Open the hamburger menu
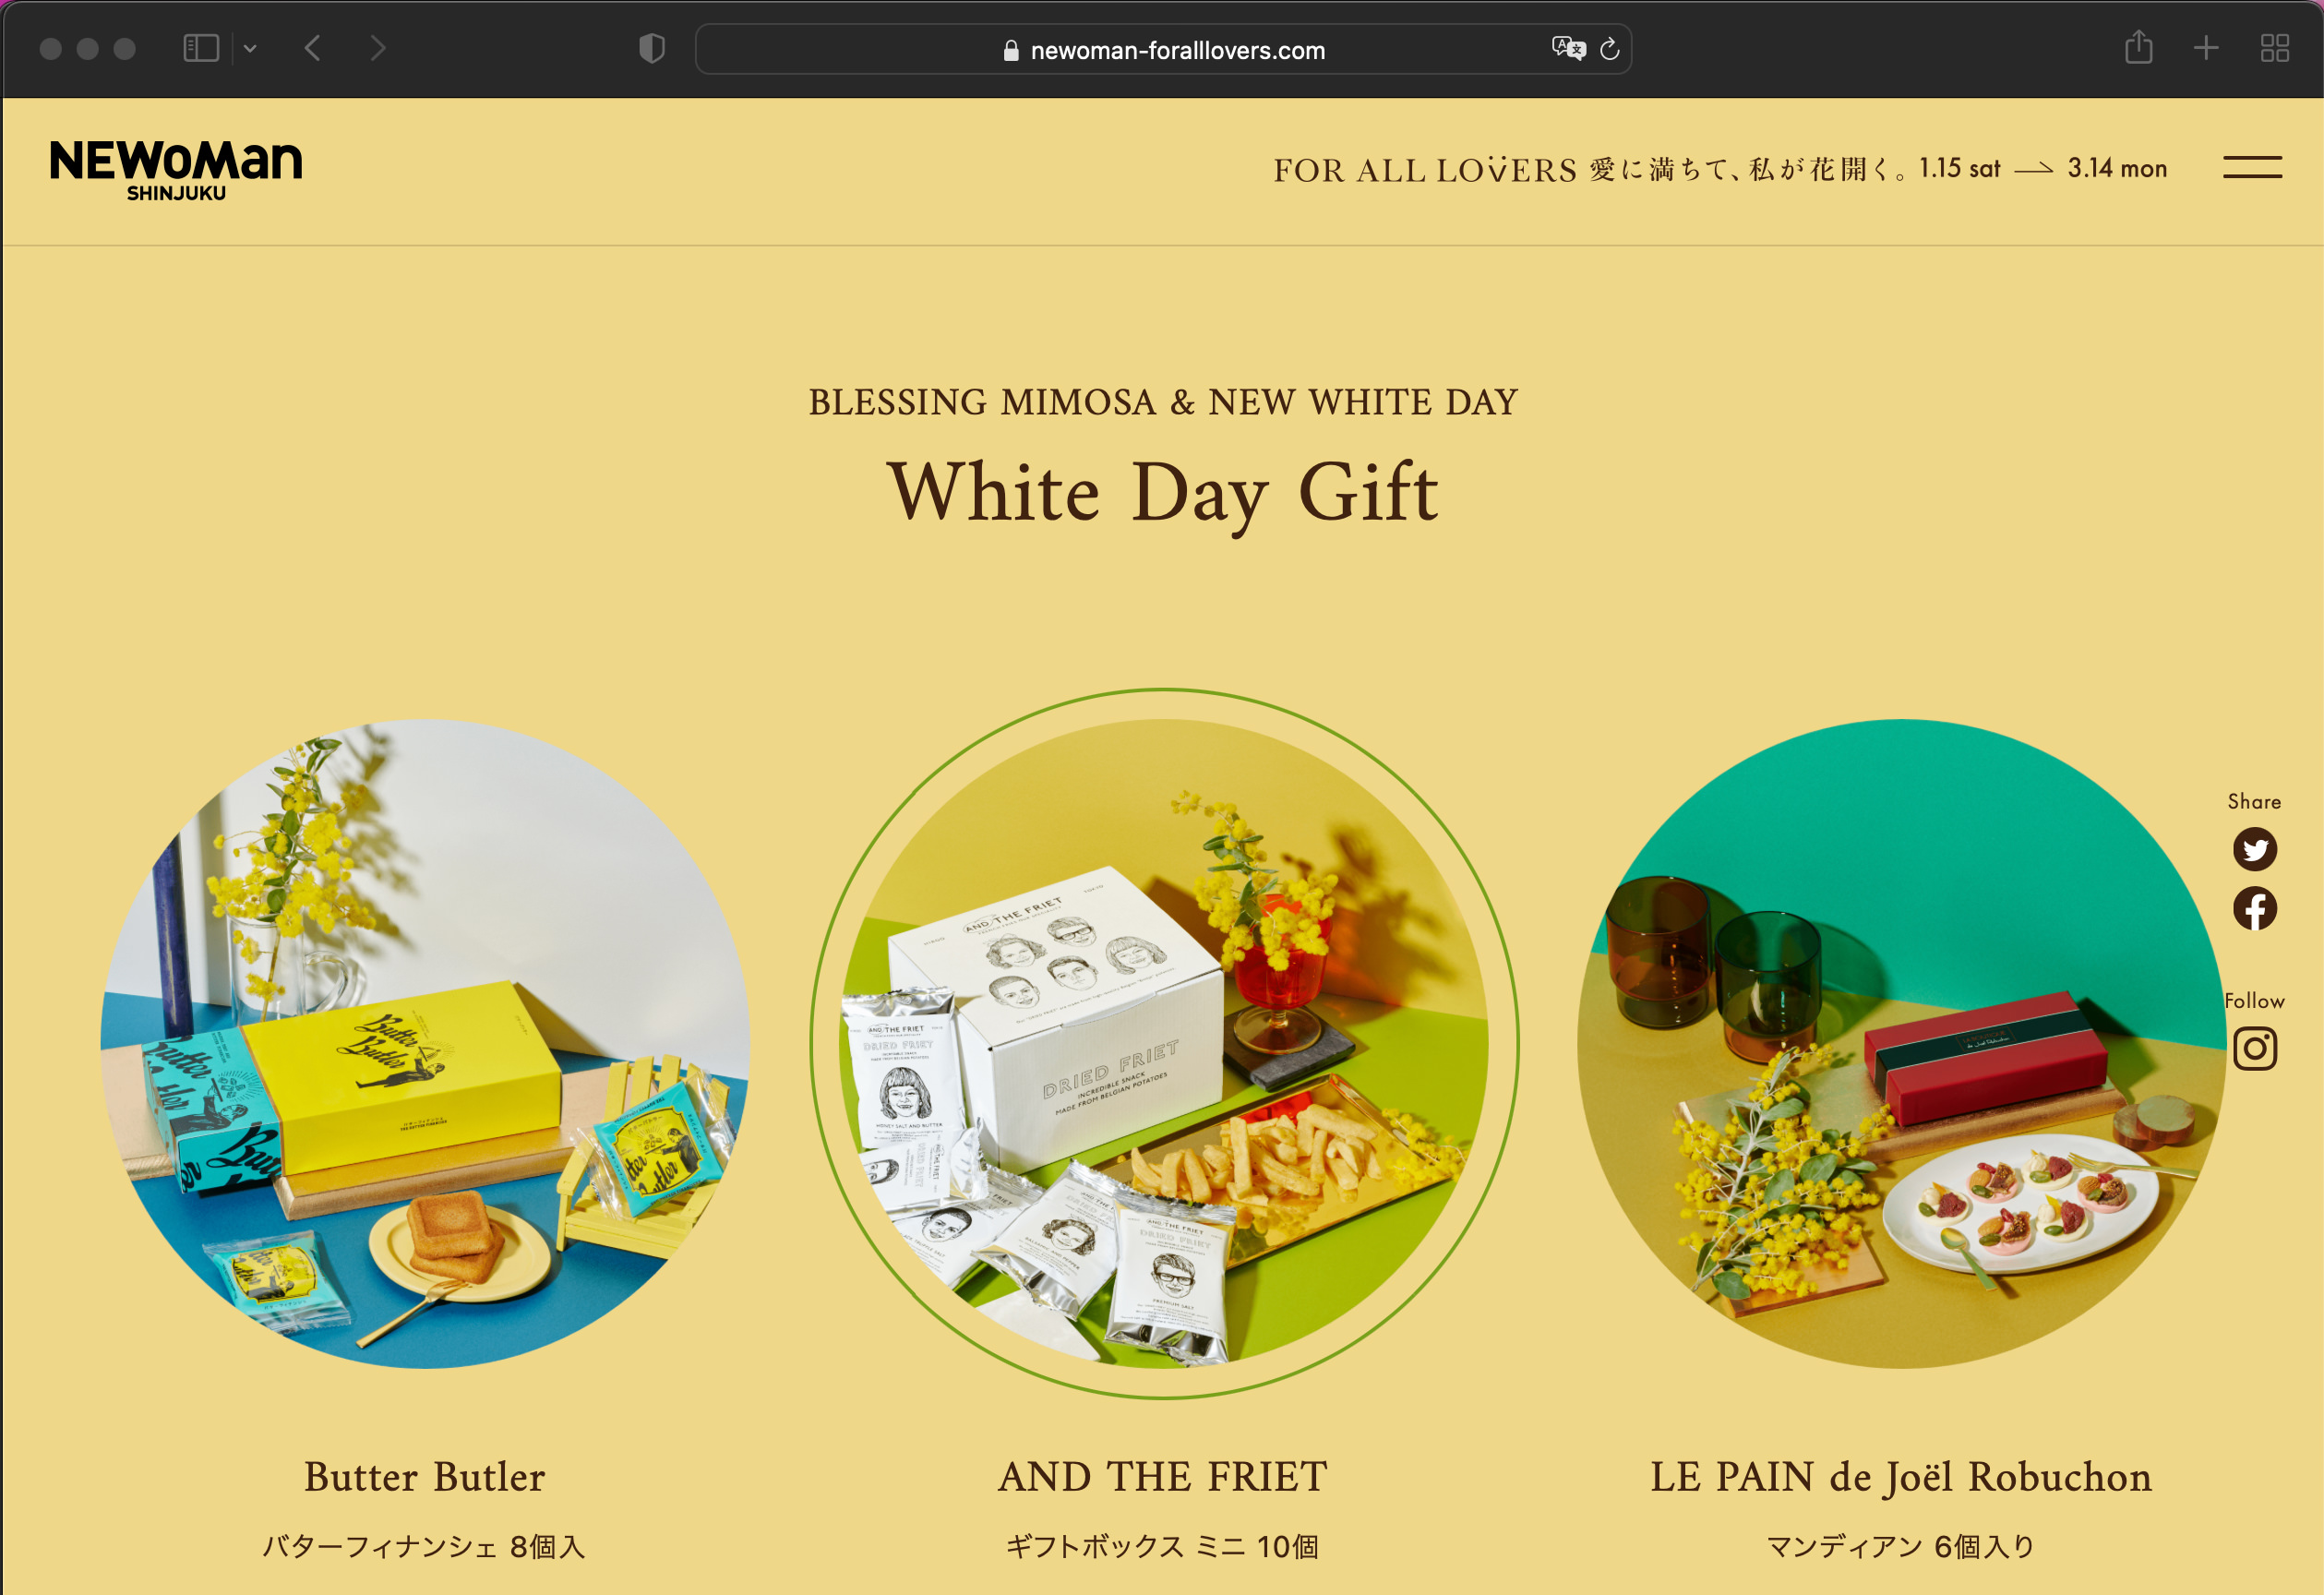The image size is (2324, 1595). pyautogui.click(x=2252, y=167)
